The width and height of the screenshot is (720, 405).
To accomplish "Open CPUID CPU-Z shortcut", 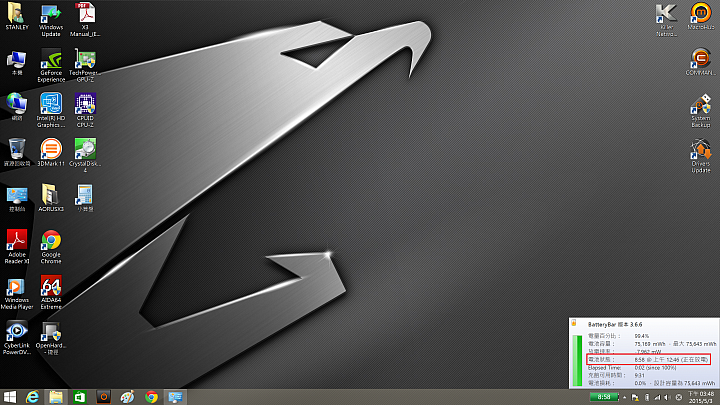I will click(x=85, y=110).
